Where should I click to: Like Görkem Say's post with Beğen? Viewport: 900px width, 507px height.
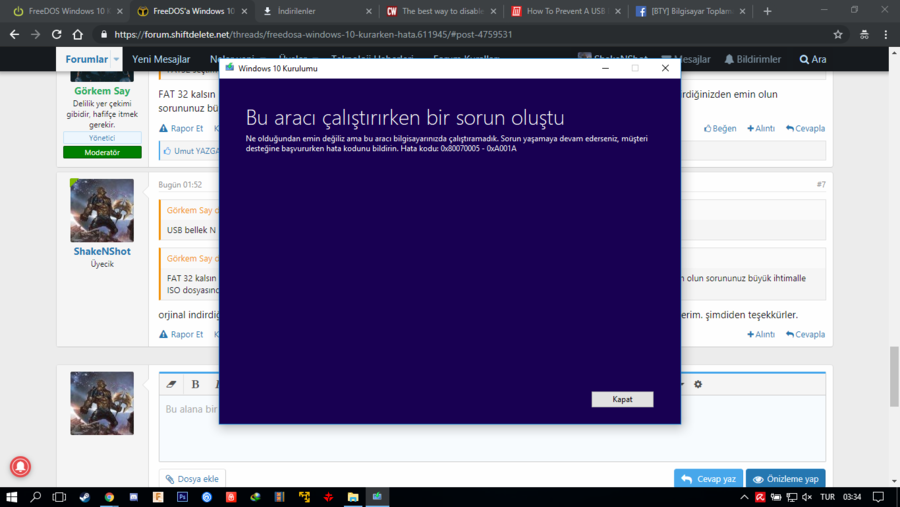tap(720, 128)
